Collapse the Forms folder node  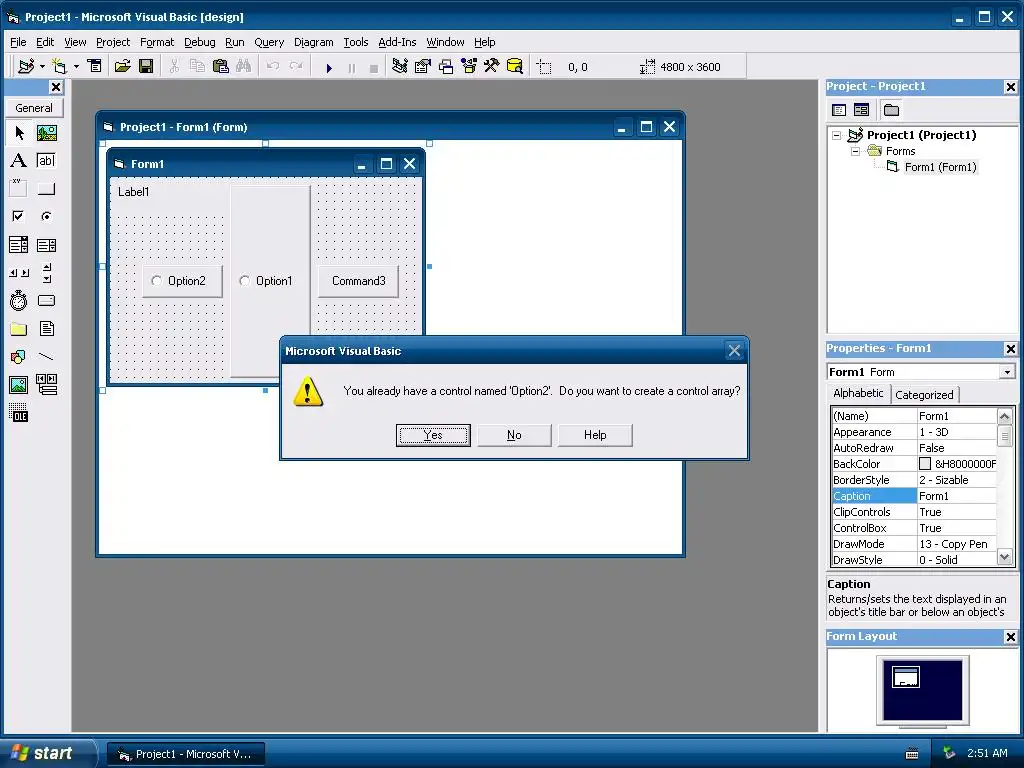pos(855,151)
